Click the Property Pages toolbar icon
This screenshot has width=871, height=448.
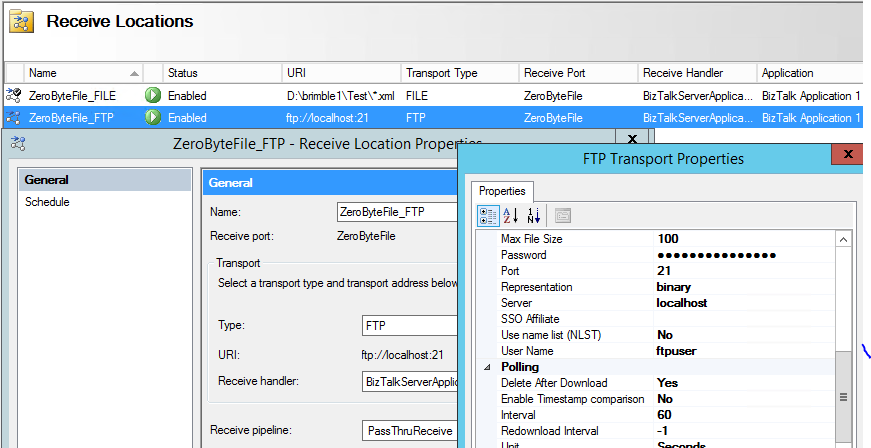563,215
